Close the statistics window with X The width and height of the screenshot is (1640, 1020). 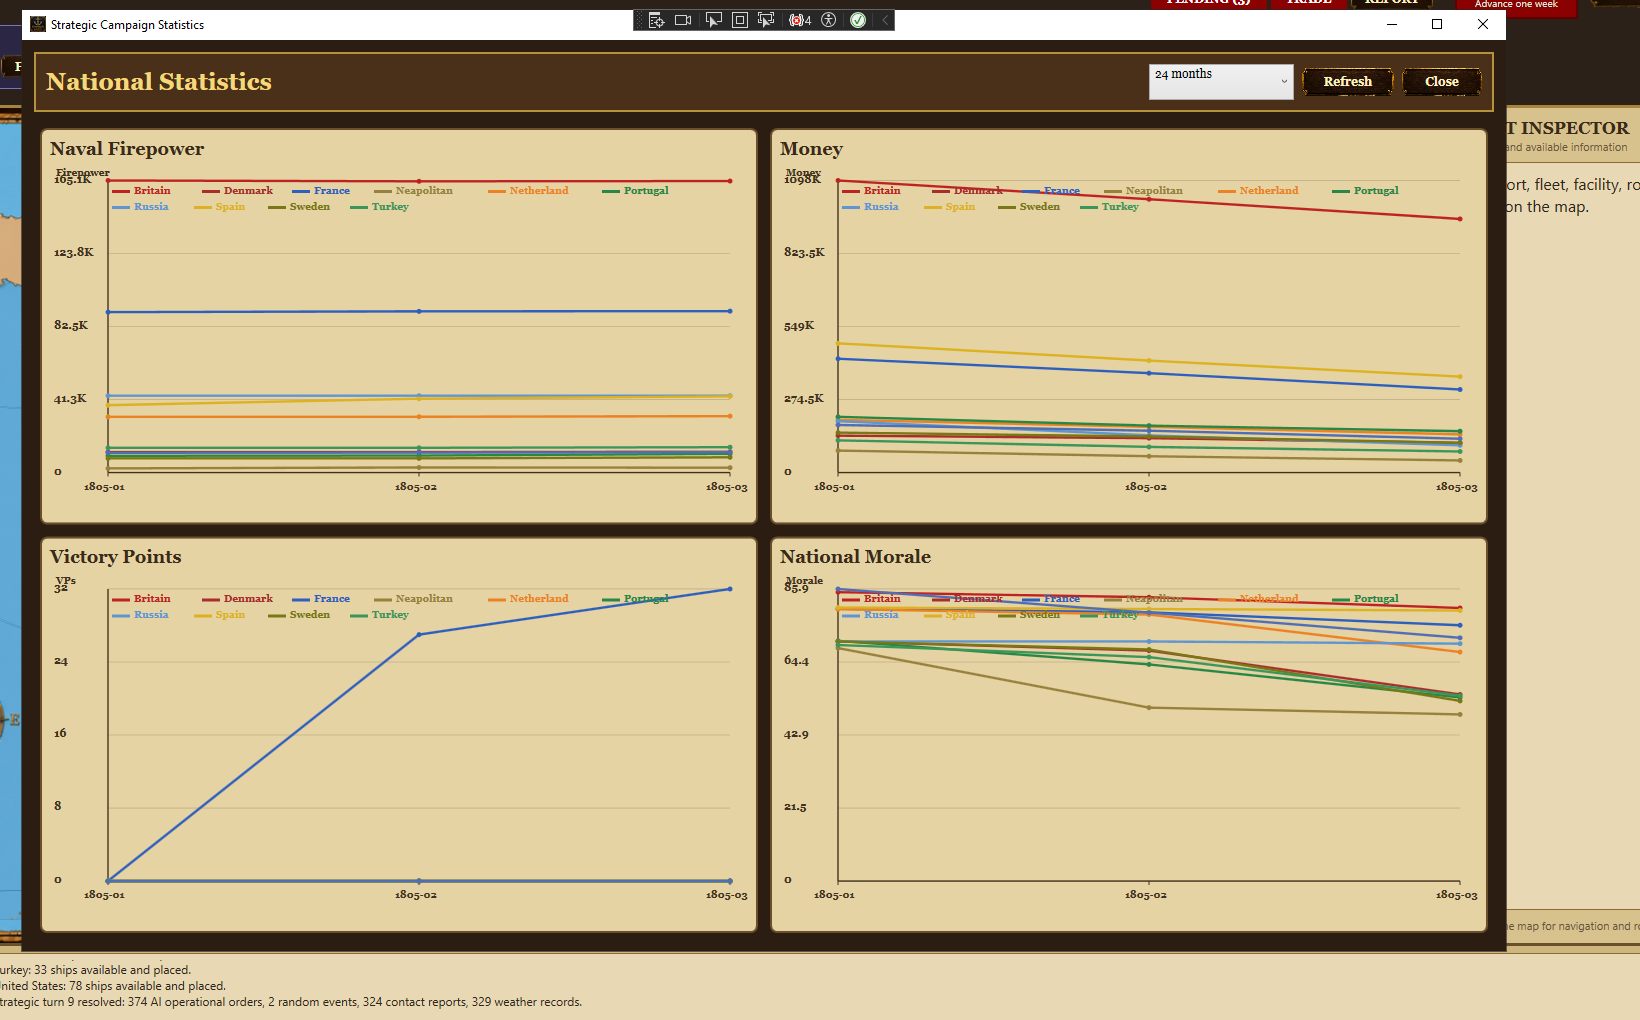[1483, 24]
